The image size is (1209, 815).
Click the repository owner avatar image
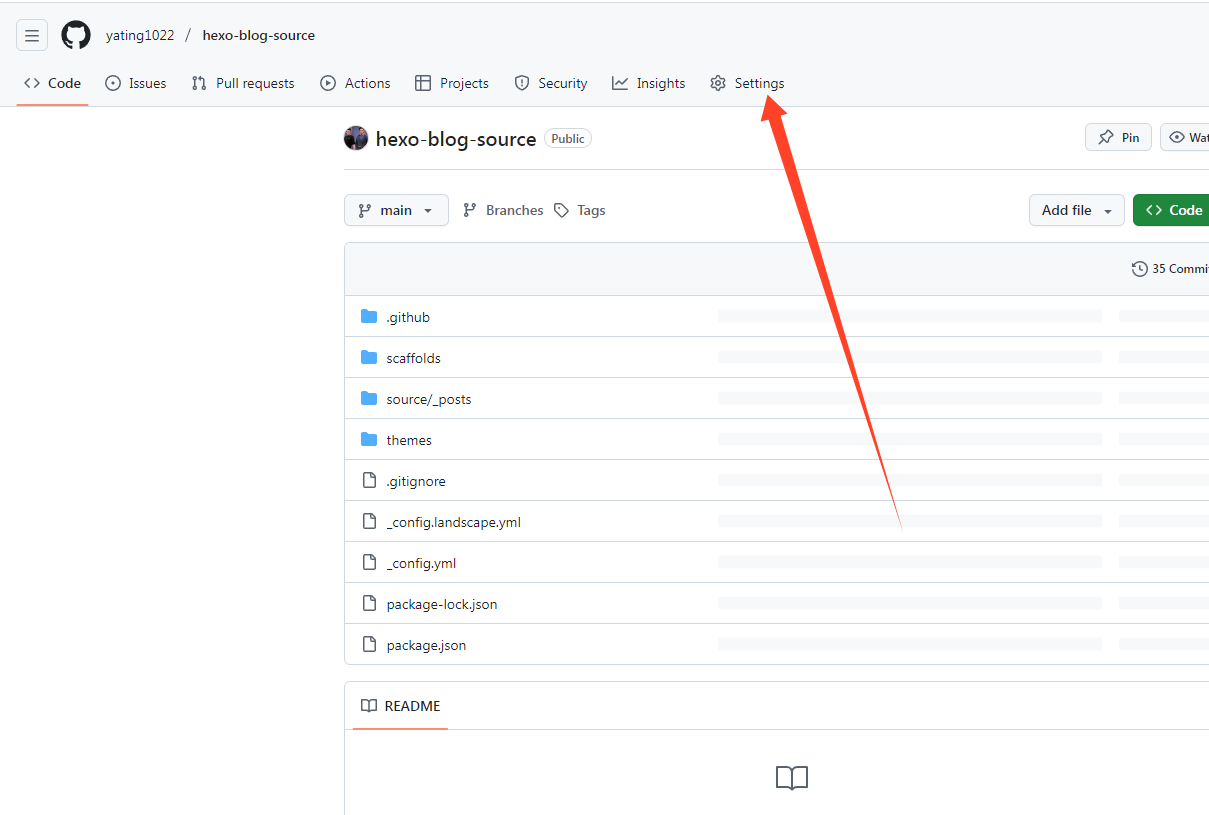[x=356, y=139]
